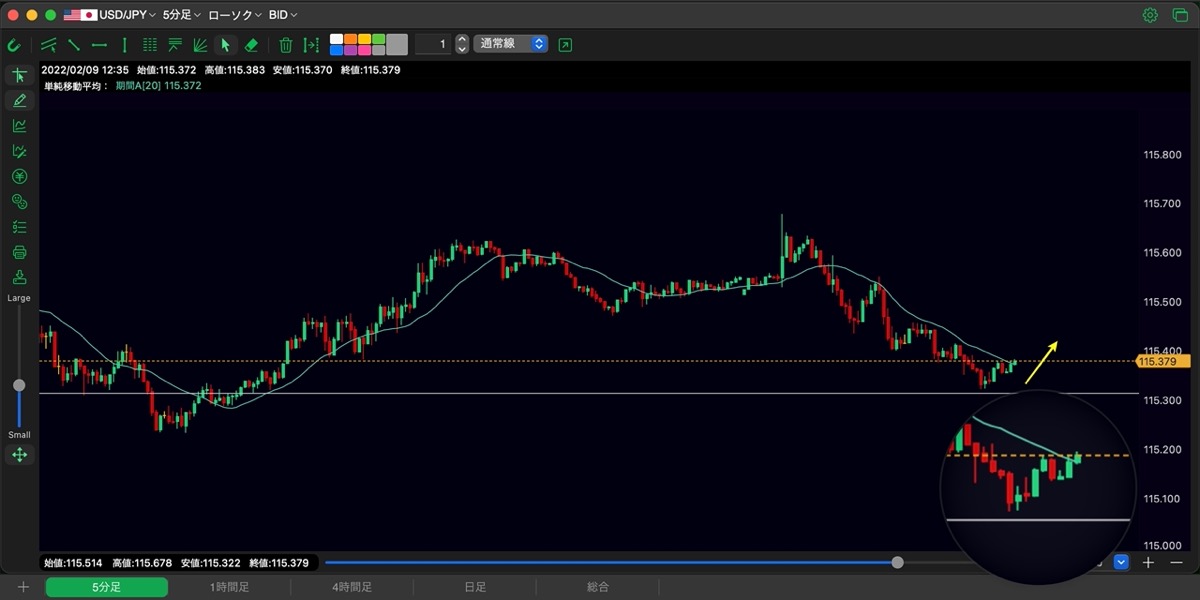Click the line width stepper arrows
Image resolution: width=1200 pixels, height=600 pixels.
point(461,44)
